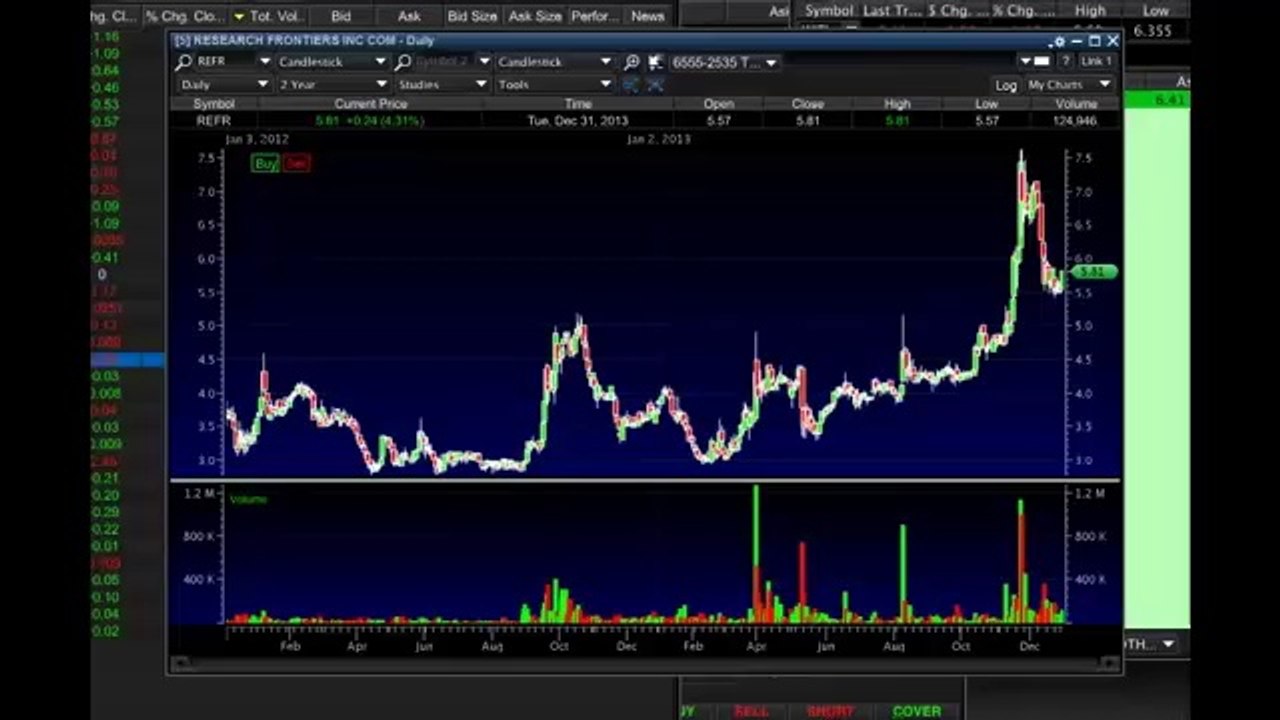
Task: Click the Perfor... column header
Action: pyautogui.click(x=595, y=16)
